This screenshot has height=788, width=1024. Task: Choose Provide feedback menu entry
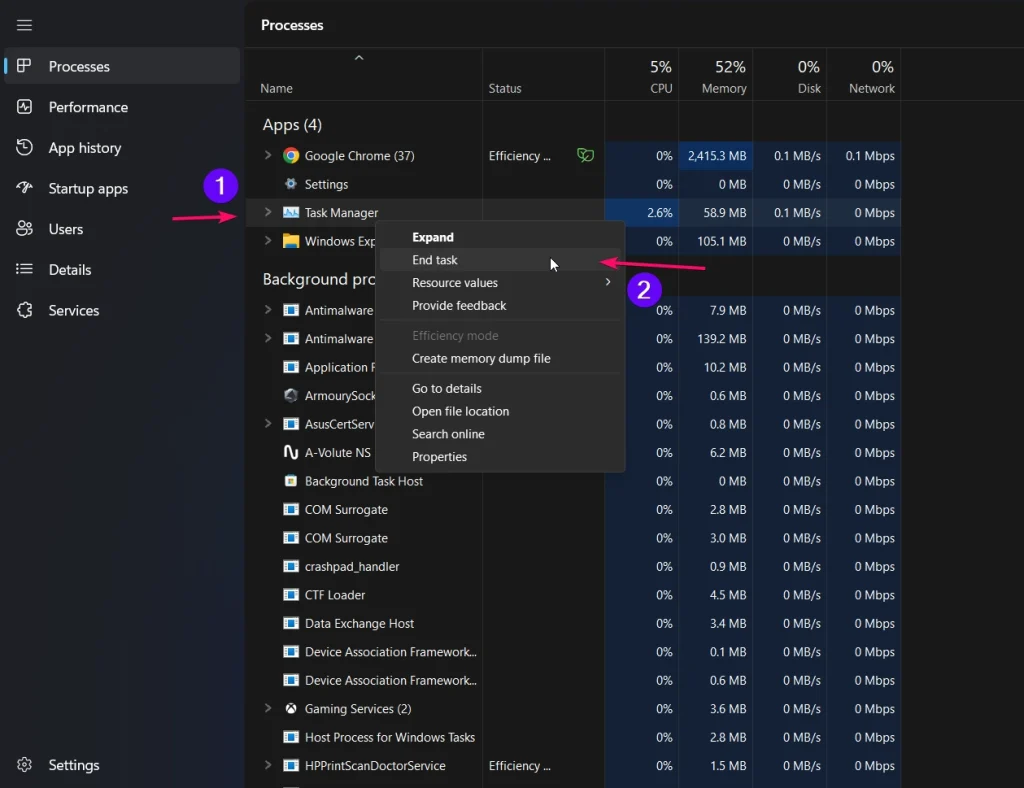[500, 306]
